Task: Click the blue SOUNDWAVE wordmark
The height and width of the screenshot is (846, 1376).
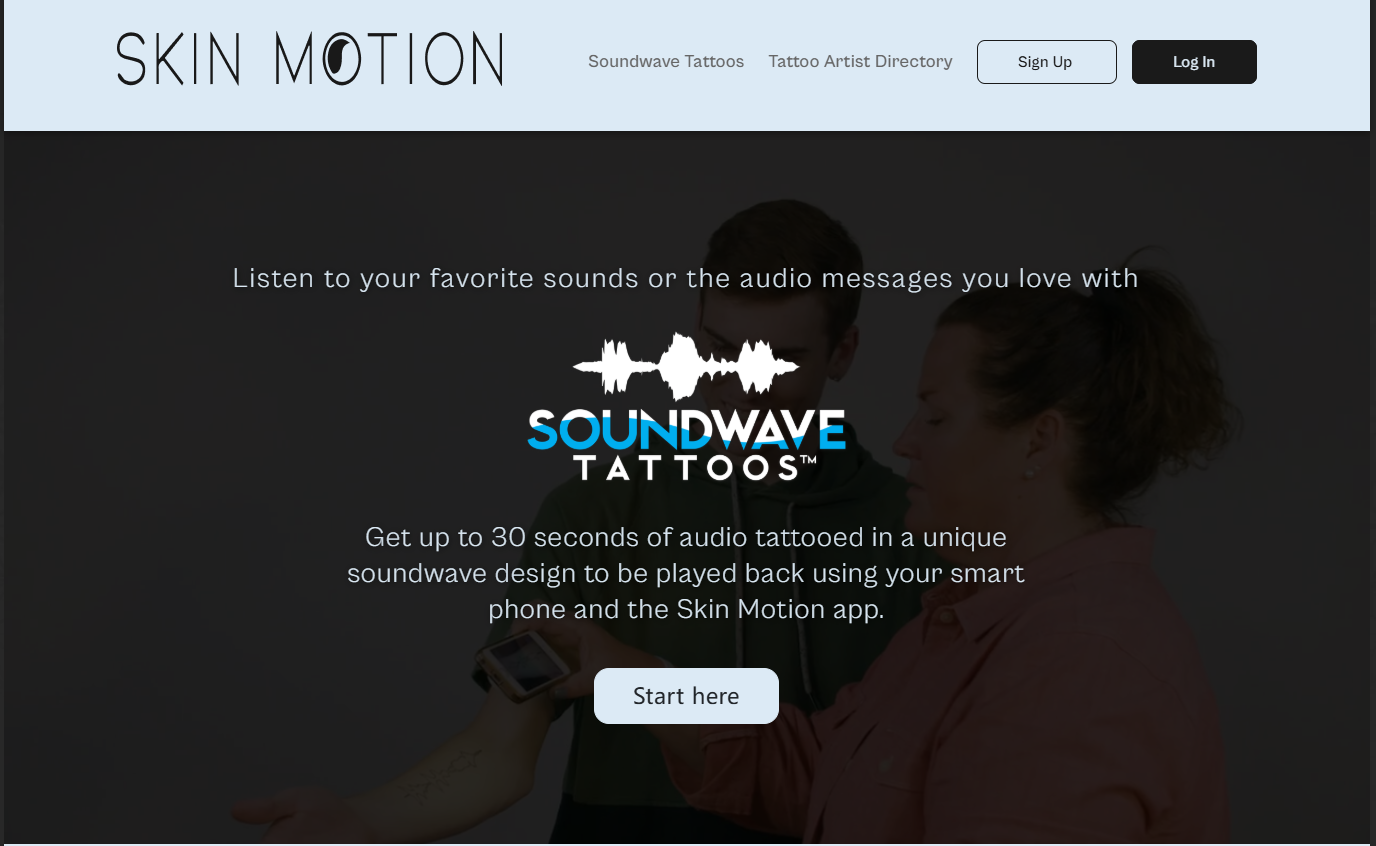Action: 686,430
